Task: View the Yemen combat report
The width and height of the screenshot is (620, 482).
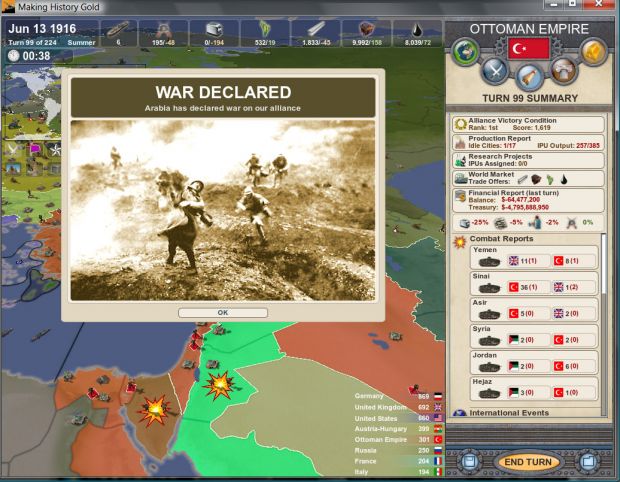Action: 534,257
